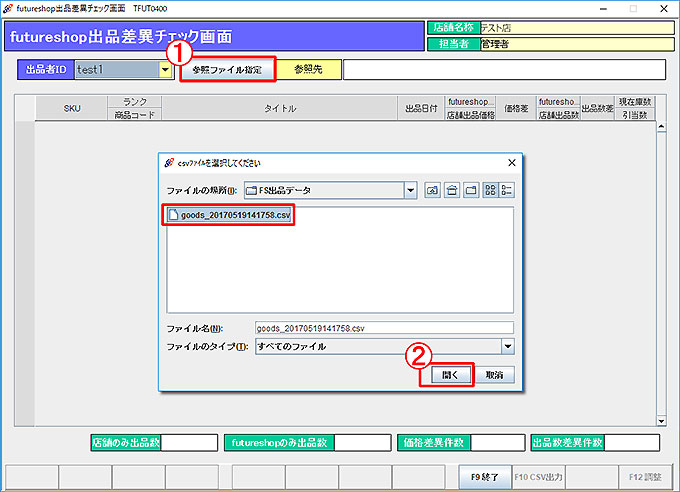Click the ランク column header
The width and height of the screenshot is (680, 492).
click(134, 102)
